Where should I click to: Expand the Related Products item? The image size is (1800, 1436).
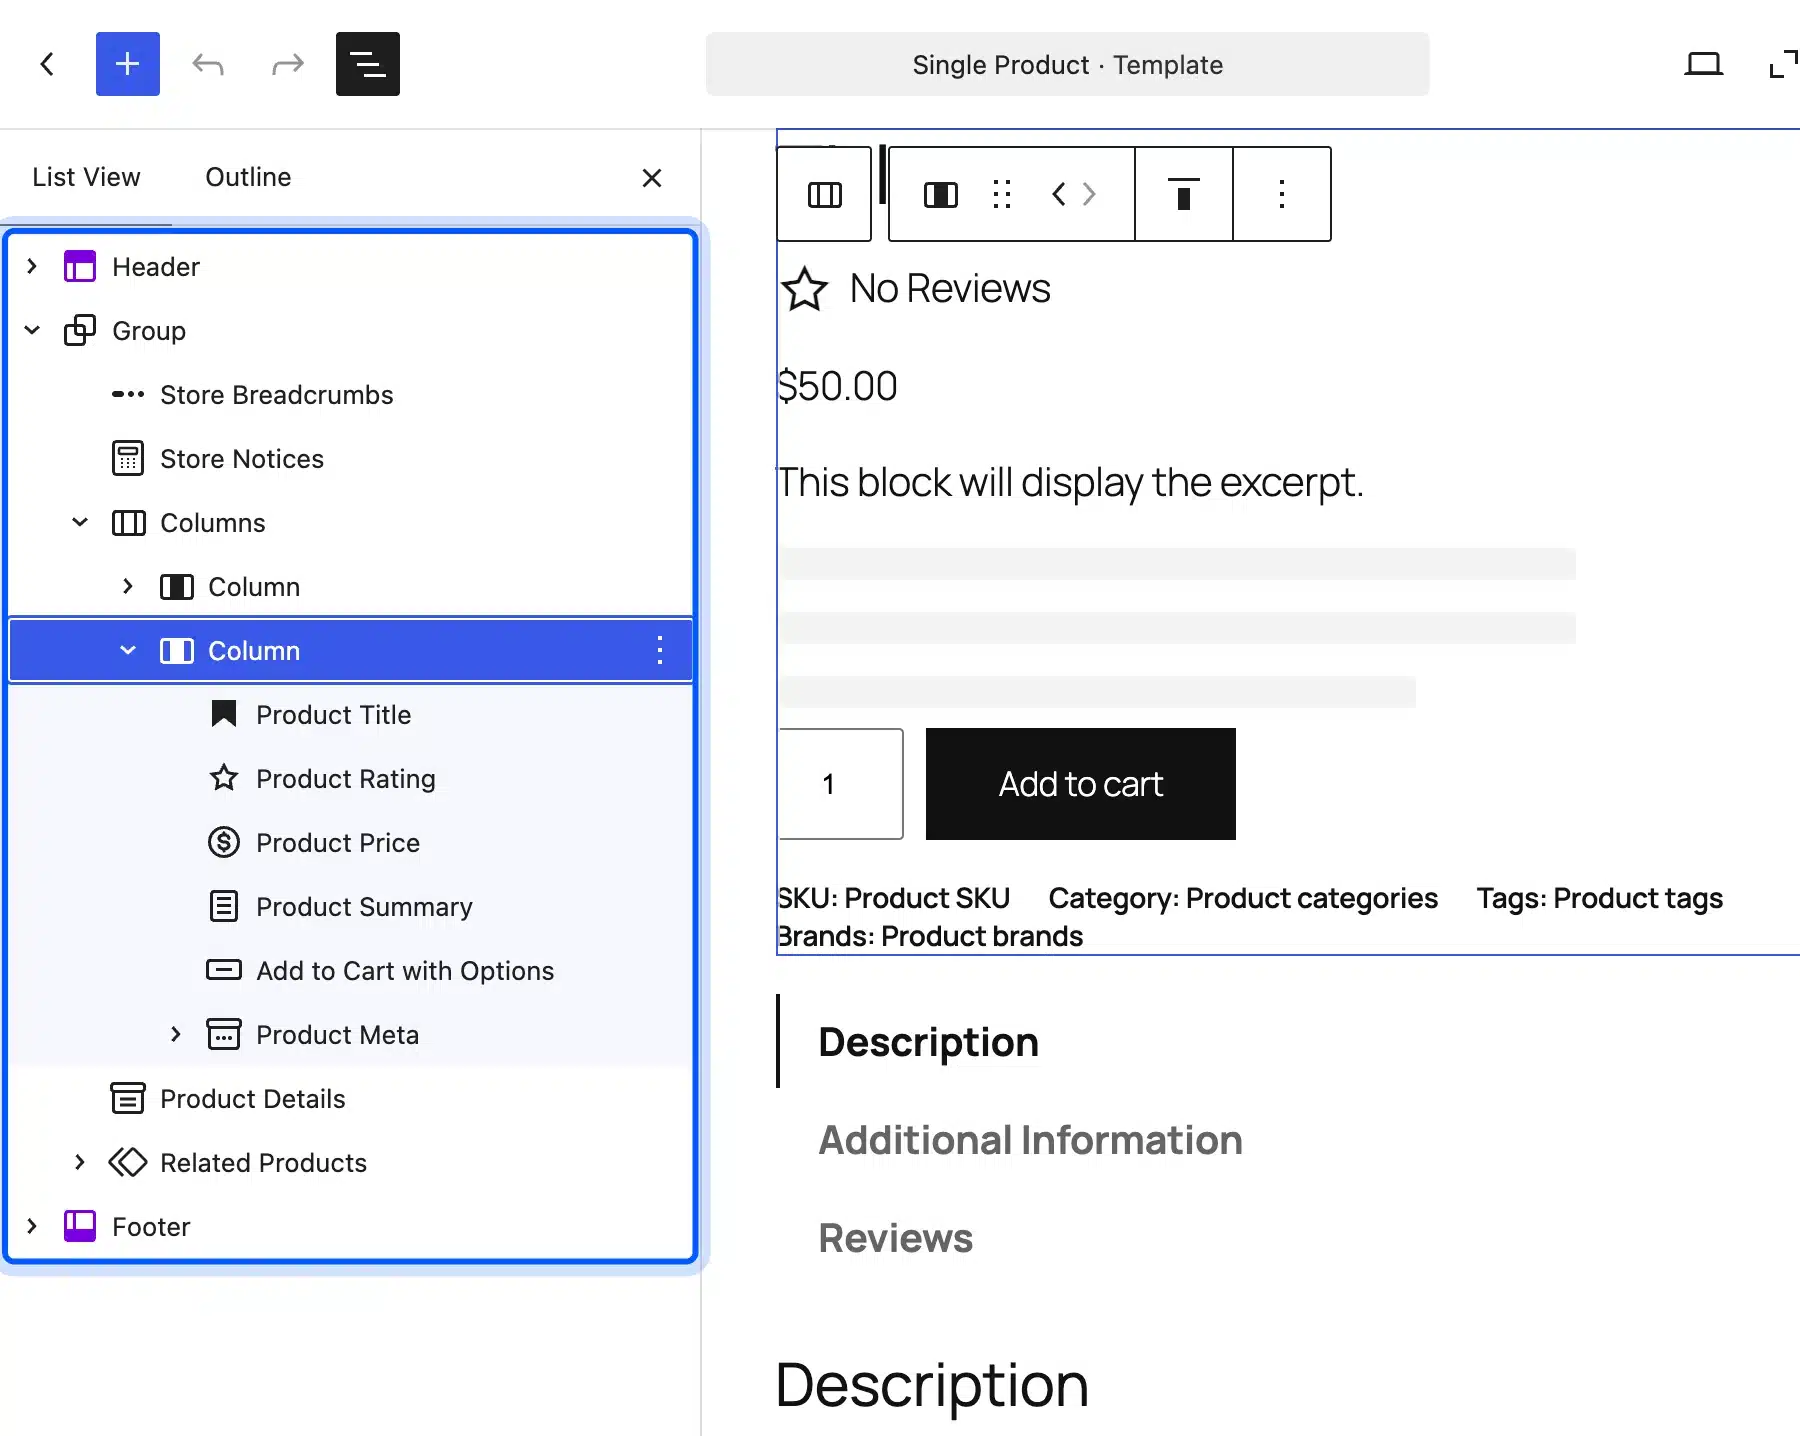click(x=80, y=1162)
